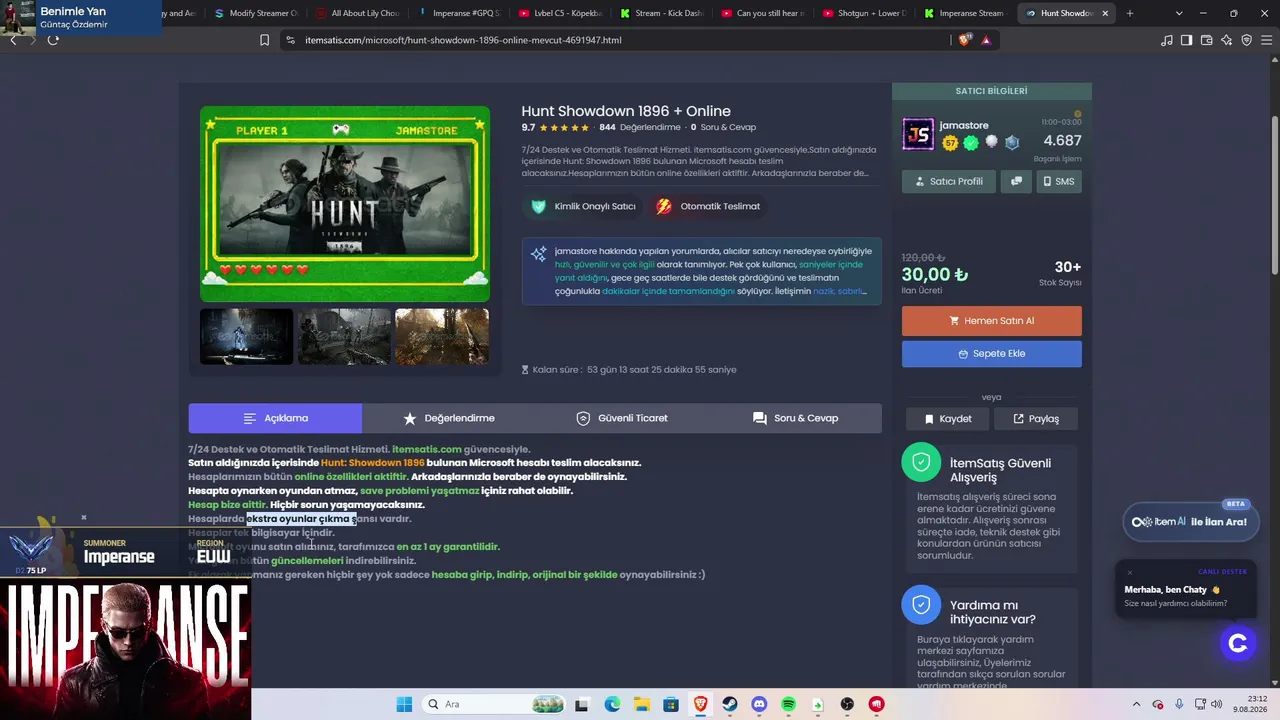Close the Chaty greeting popup
The image size is (1280, 720).
coord(1129,572)
